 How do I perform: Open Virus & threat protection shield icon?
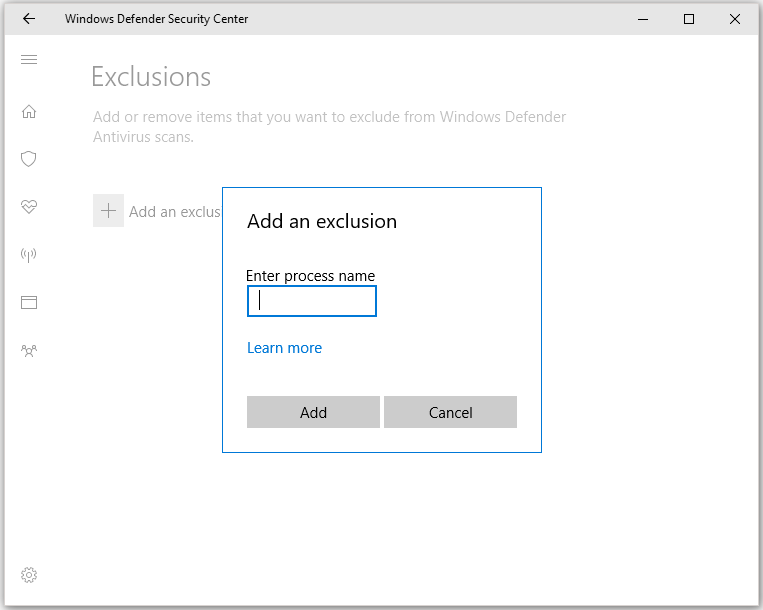click(x=29, y=159)
